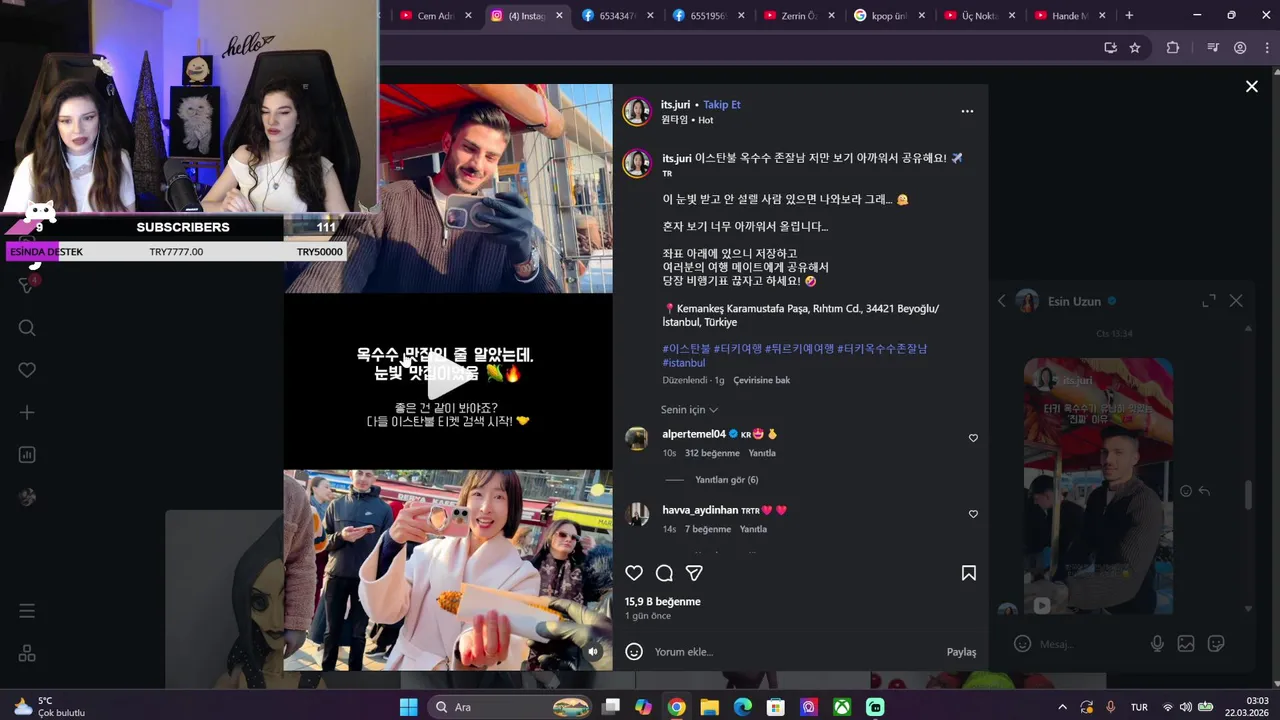Go back in Esin Uzun chat
Image resolution: width=1280 pixels, height=720 pixels.
pyautogui.click(x=1001, y=301)
